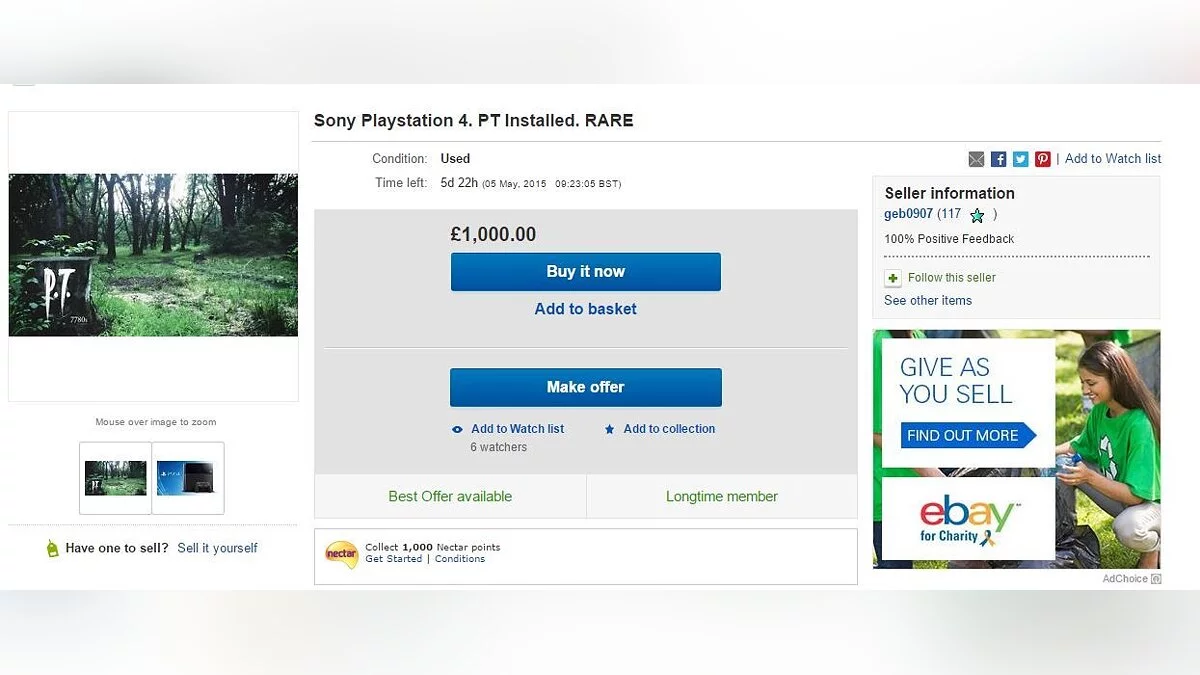This screenshot has width=1200, height=675.
Task: Click the seller feedback star icon
Action: (x=977, y=215)
